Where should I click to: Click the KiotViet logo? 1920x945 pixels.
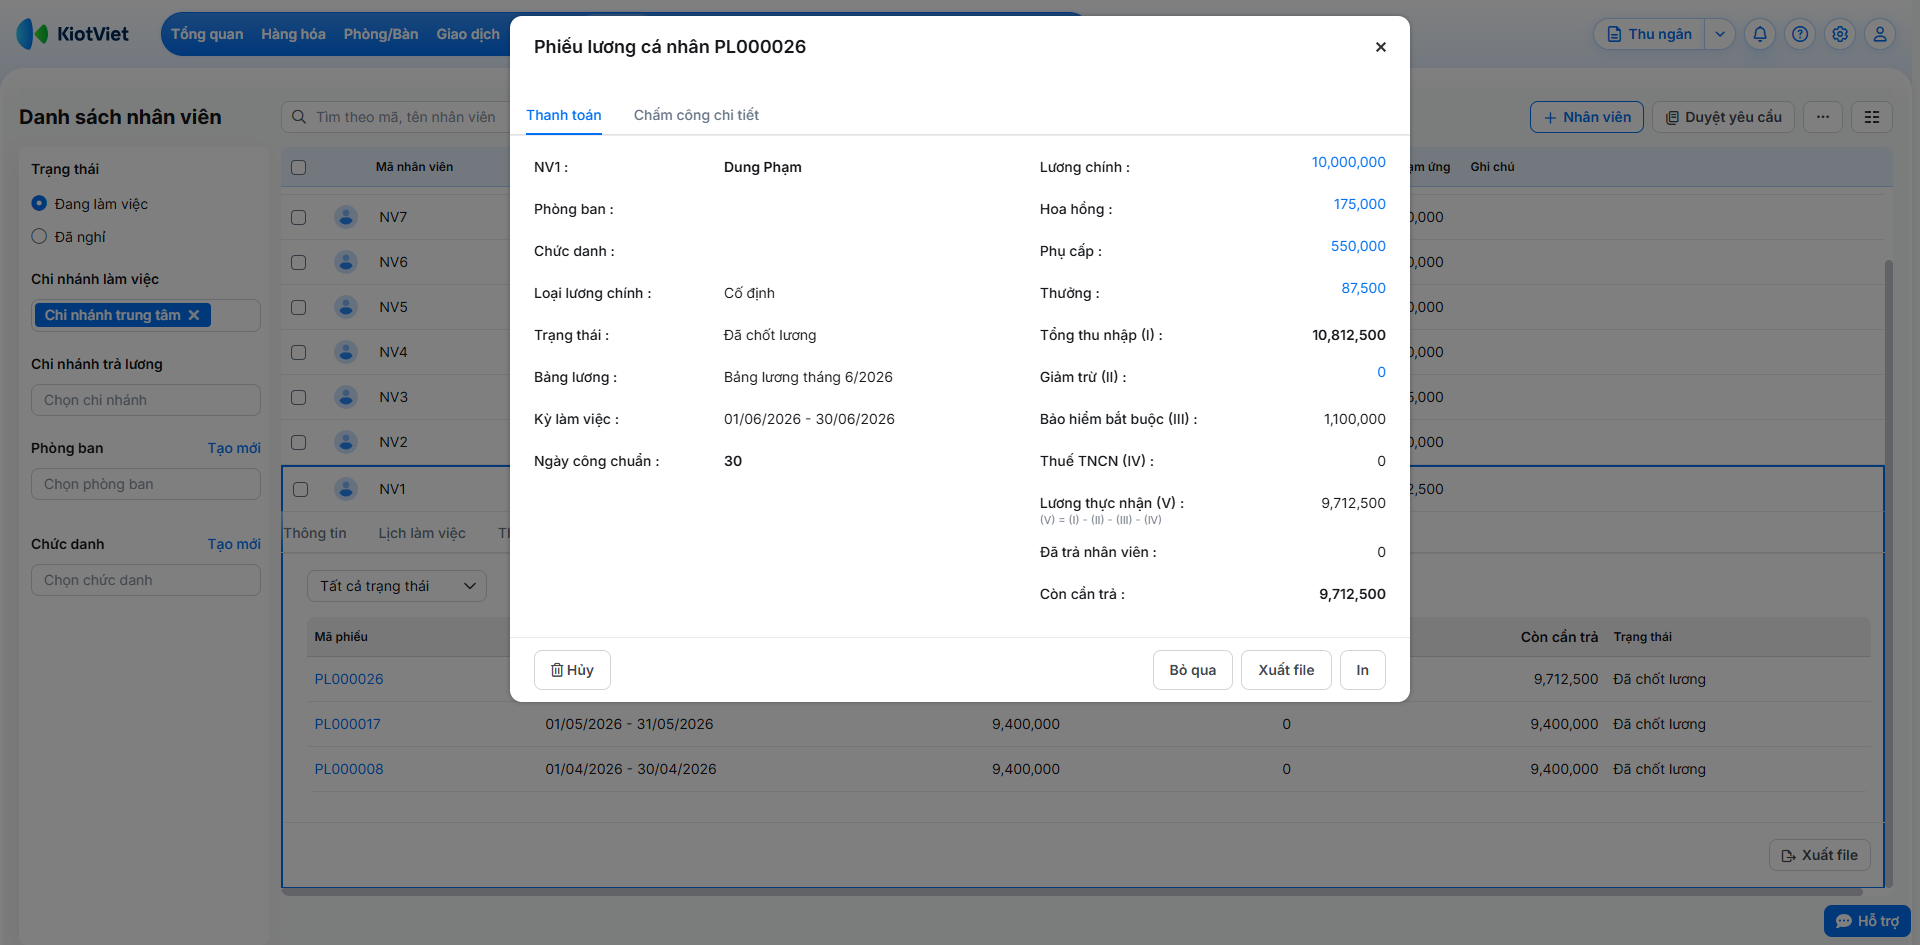tap(73, 34)
